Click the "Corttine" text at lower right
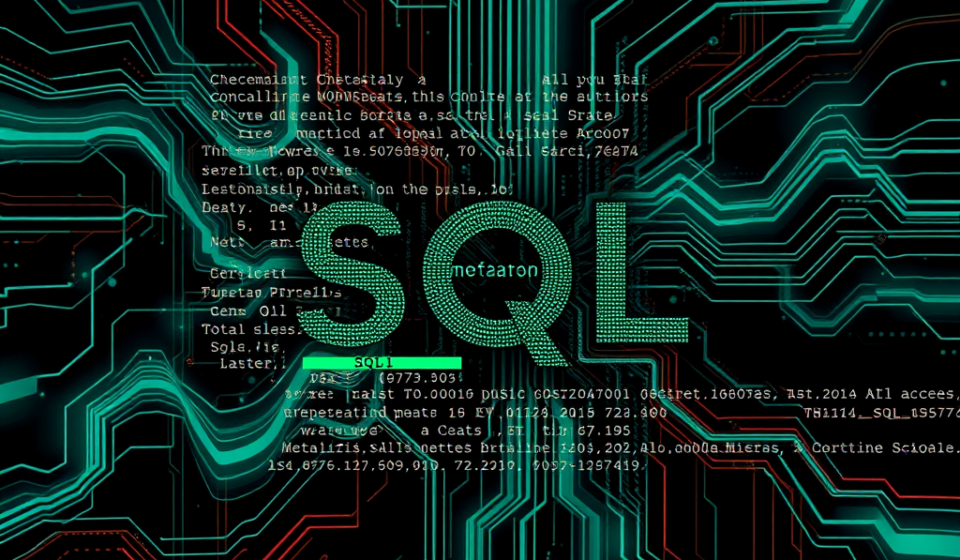Viewport: 960px width, 560px height. [848, 447]
